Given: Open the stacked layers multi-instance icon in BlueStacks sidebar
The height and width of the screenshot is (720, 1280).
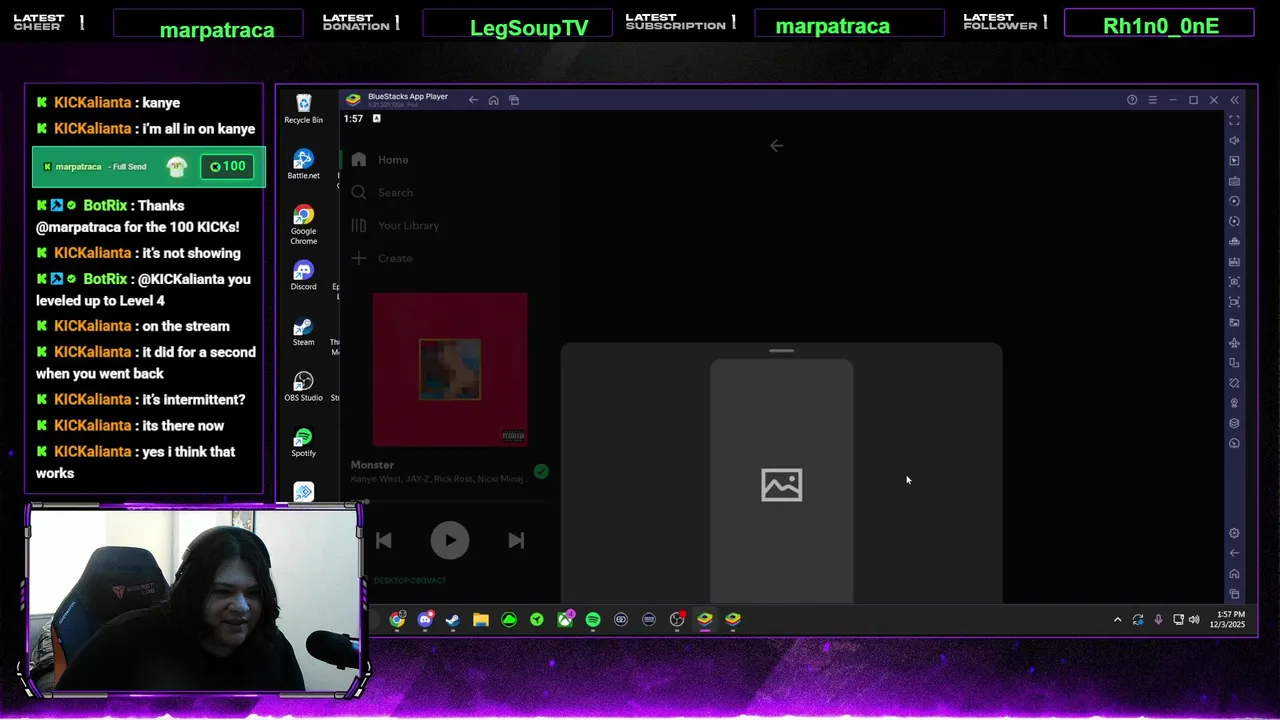Looking at the screenshot, I should (1234, 423).
